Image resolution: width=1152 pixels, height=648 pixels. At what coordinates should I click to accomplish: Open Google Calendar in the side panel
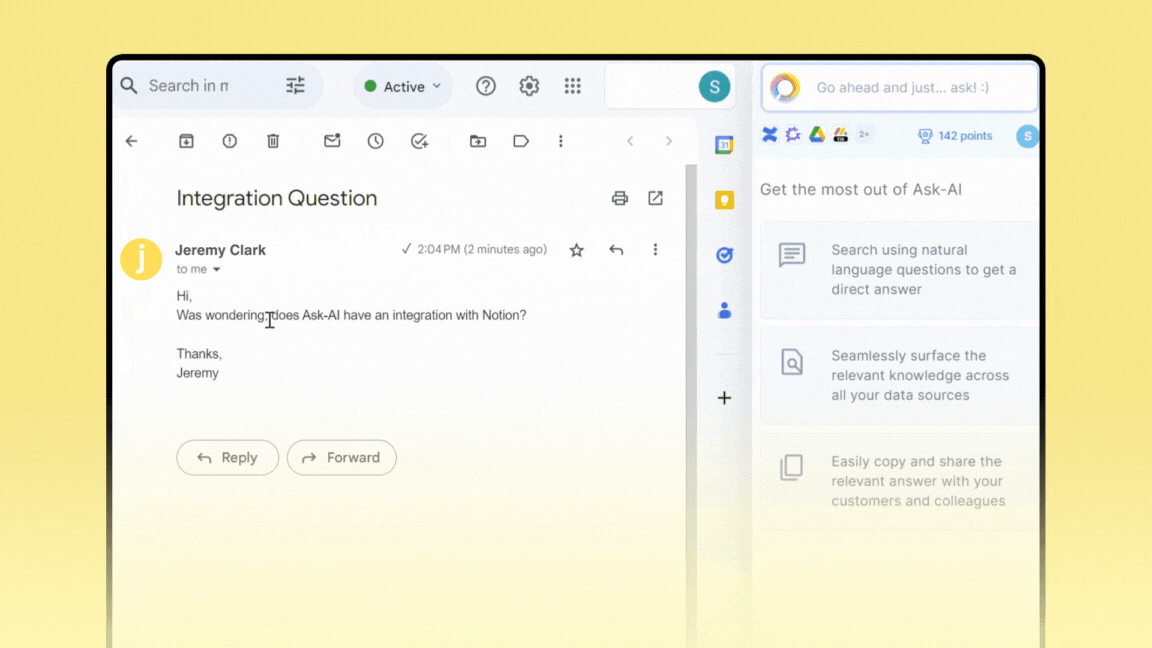(724, 145)
